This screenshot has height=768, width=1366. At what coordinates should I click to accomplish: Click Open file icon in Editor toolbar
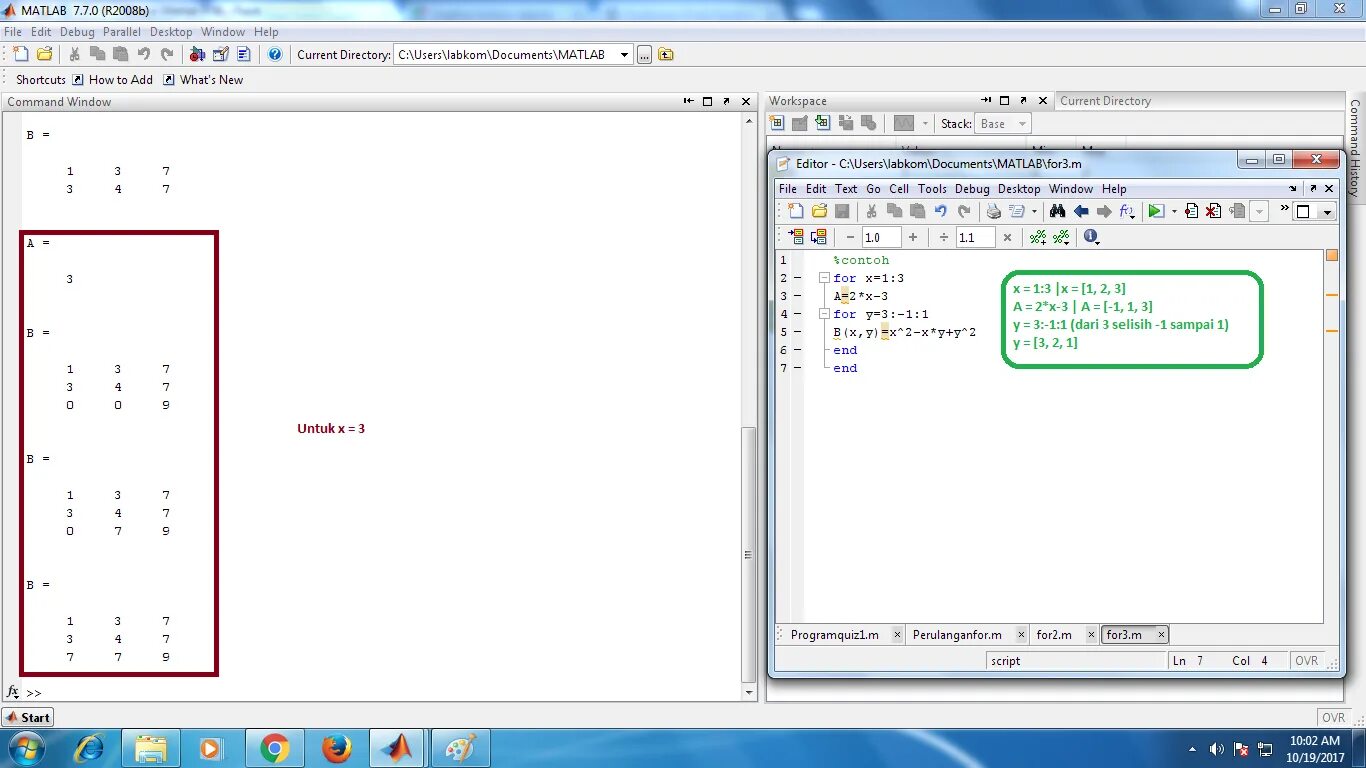pyautogui.click(x=819, y=211)
